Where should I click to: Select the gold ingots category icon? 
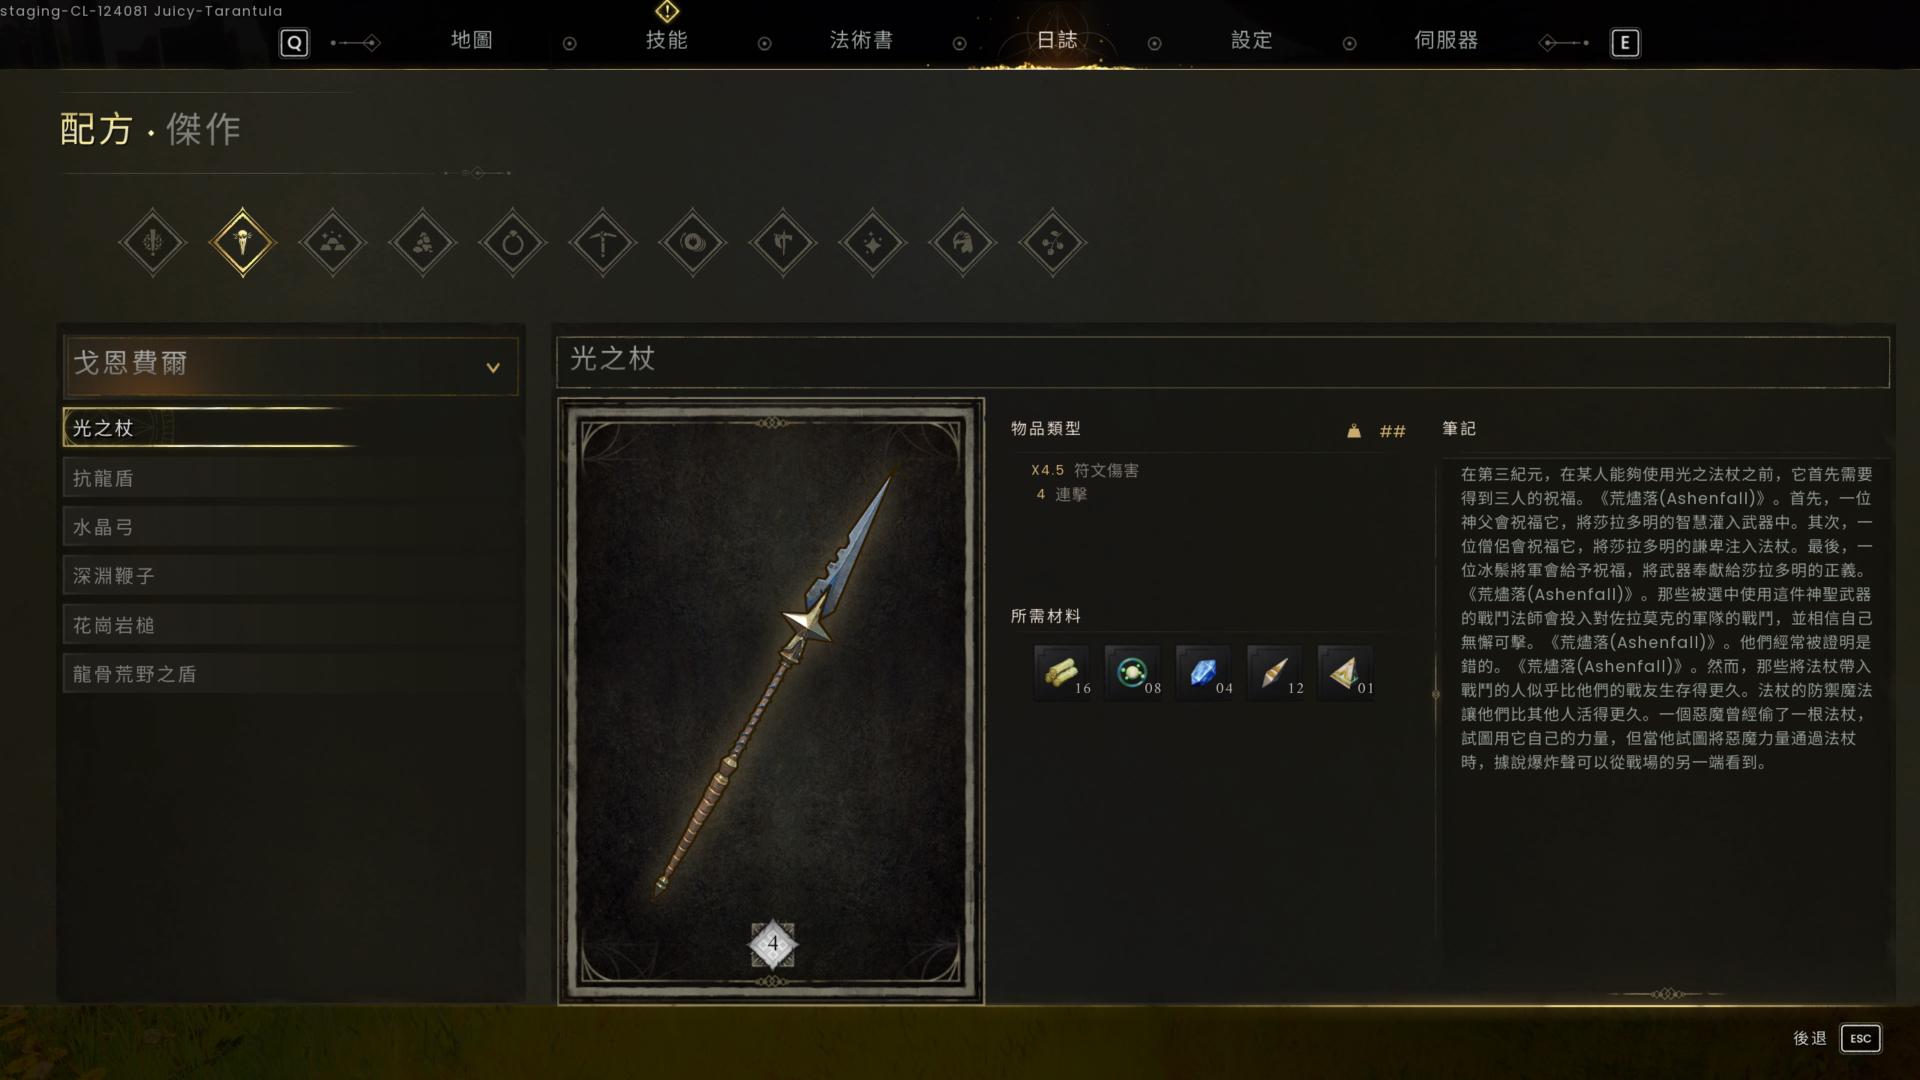(333, 243)
